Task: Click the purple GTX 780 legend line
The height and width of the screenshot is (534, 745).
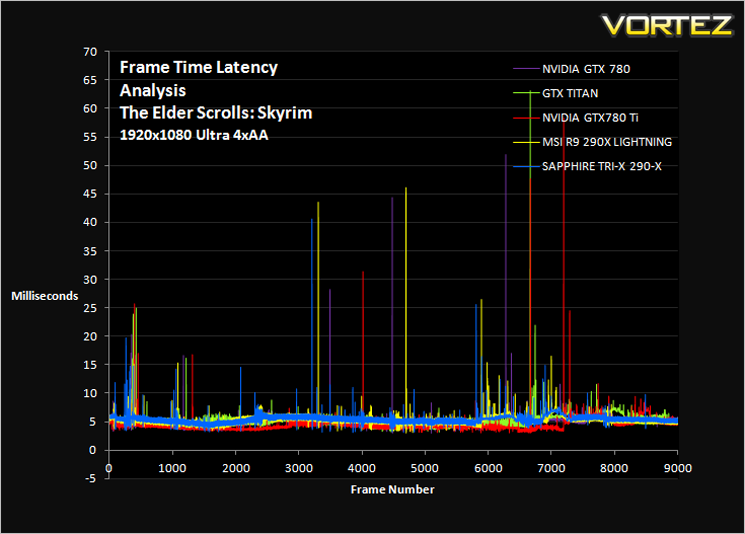Action: (526, 69)
